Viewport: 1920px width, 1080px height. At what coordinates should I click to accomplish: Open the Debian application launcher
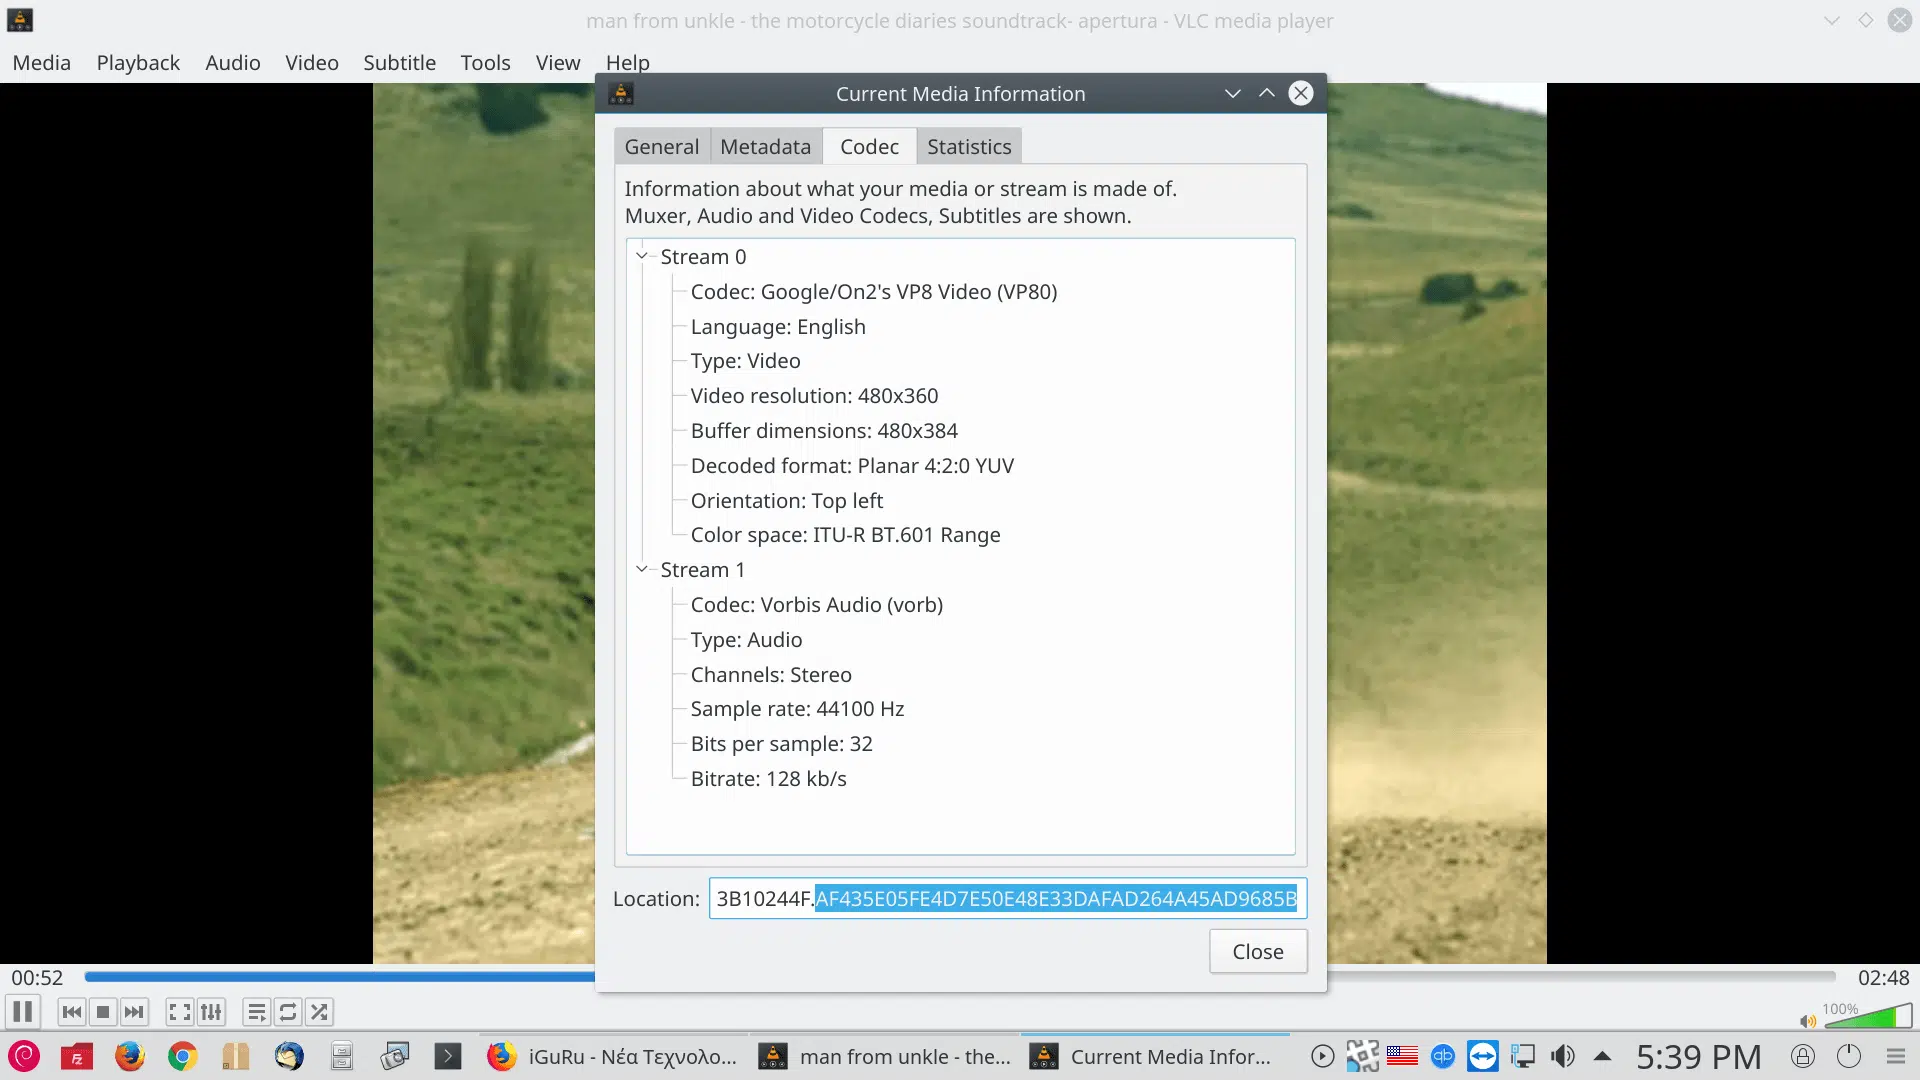[x=24, y=1056]
